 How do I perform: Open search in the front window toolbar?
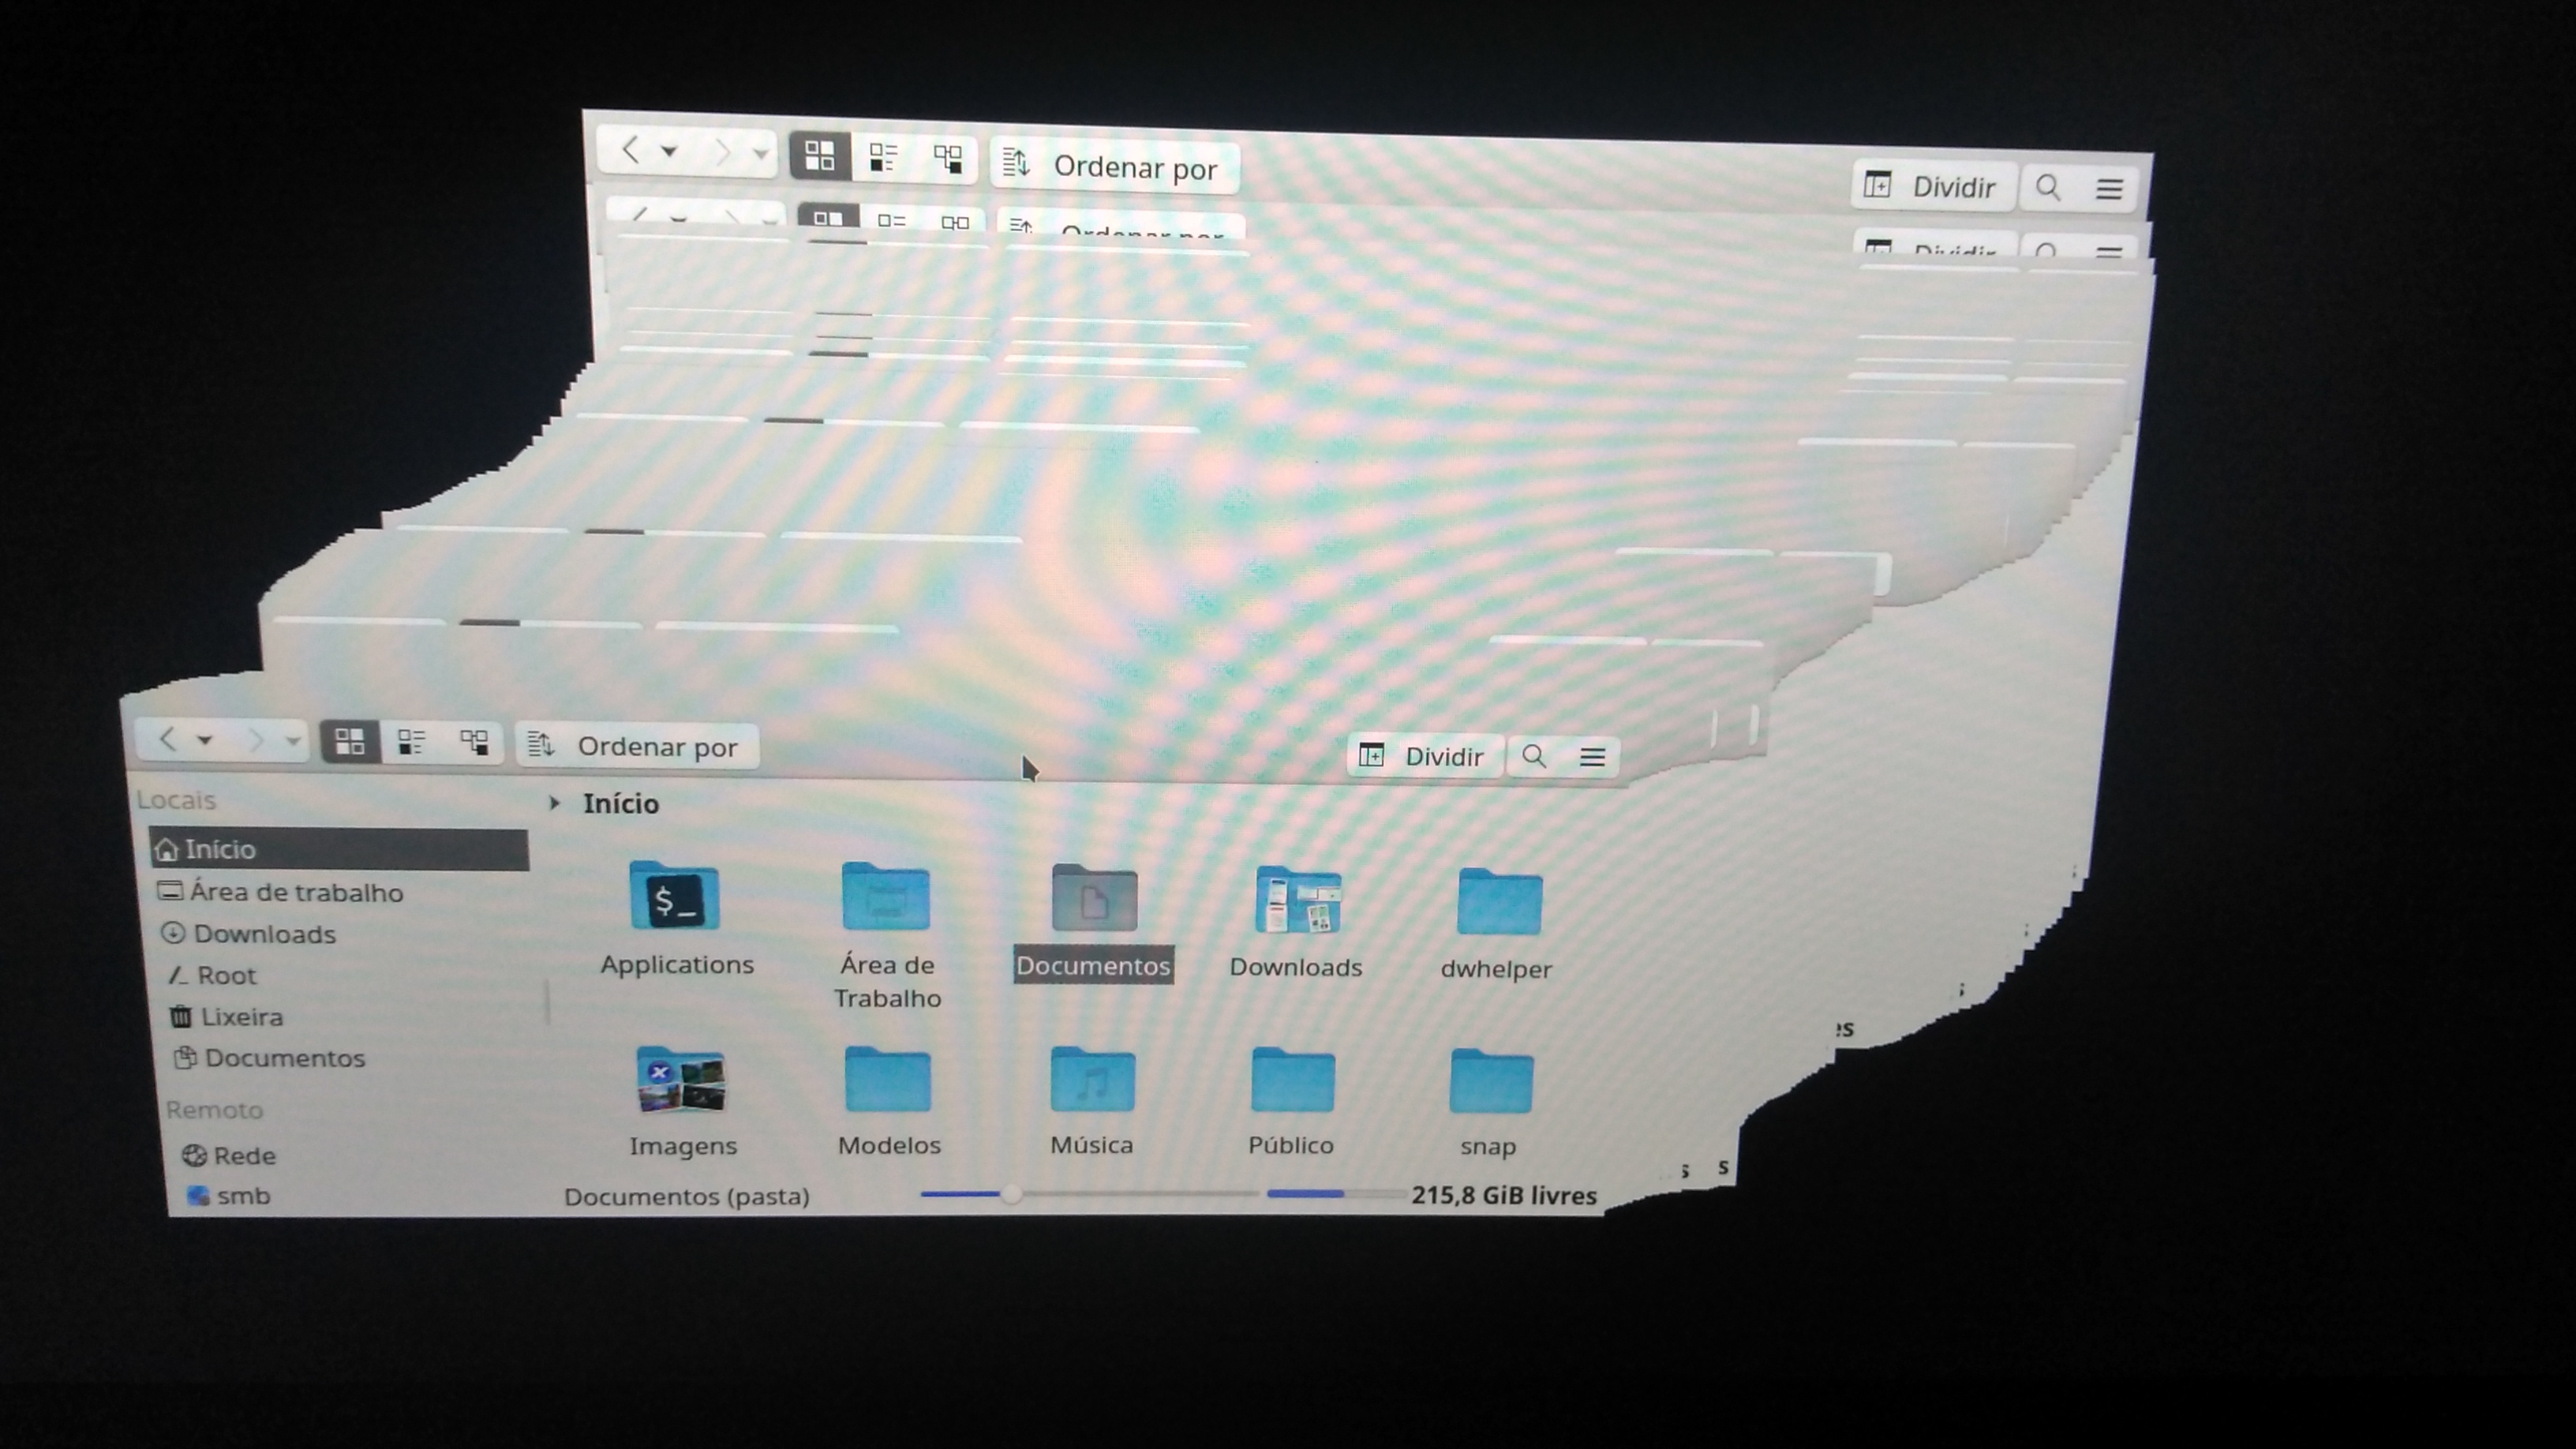[1534, 757]
